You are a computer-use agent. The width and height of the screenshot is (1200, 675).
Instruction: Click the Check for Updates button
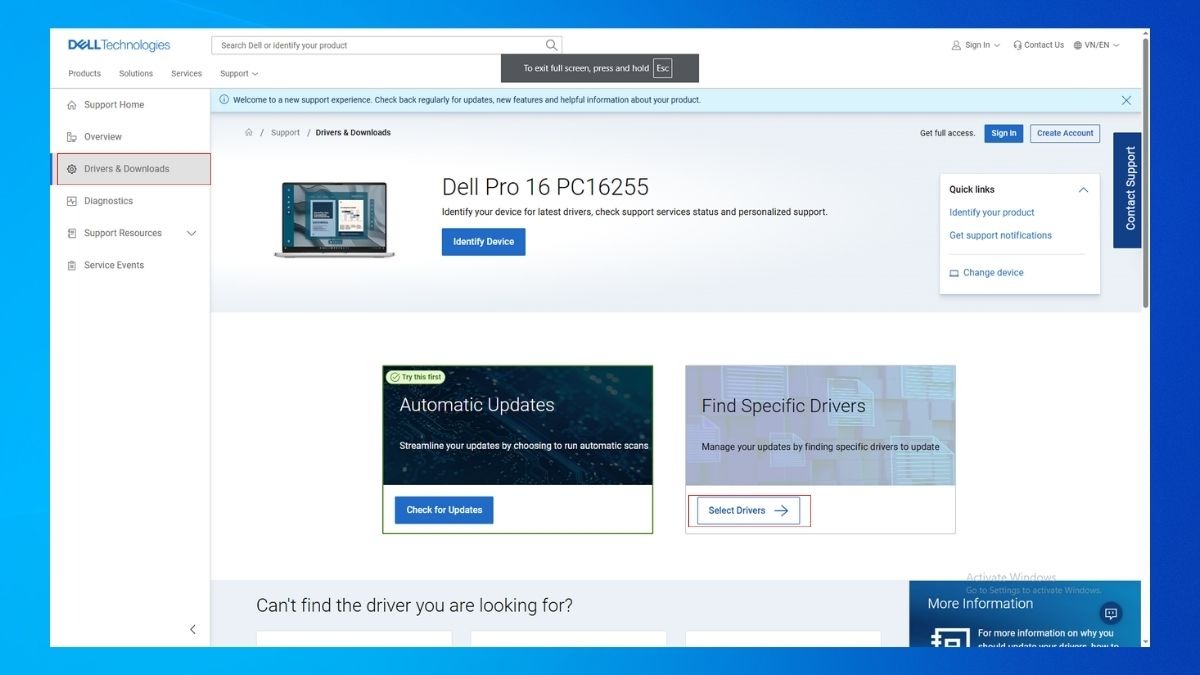444,510
